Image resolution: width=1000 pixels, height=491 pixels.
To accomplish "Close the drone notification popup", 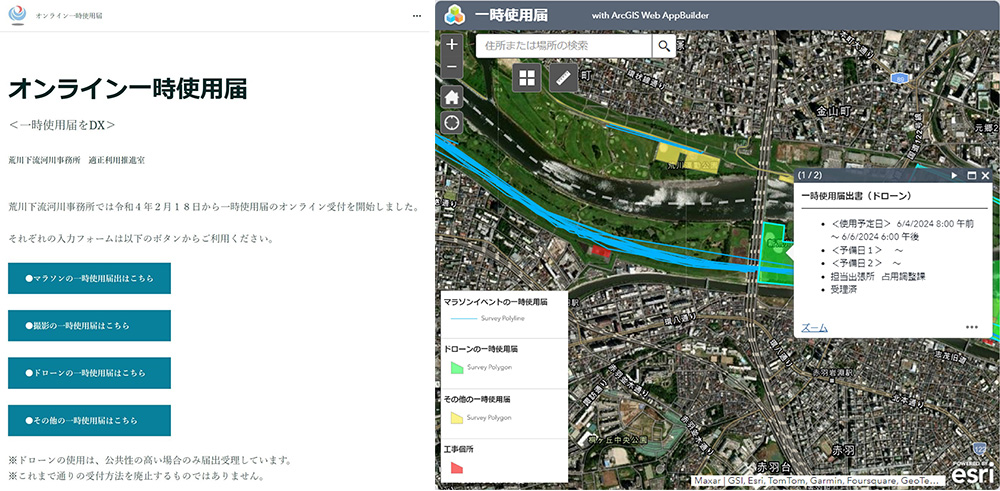I will coord(985,175).
